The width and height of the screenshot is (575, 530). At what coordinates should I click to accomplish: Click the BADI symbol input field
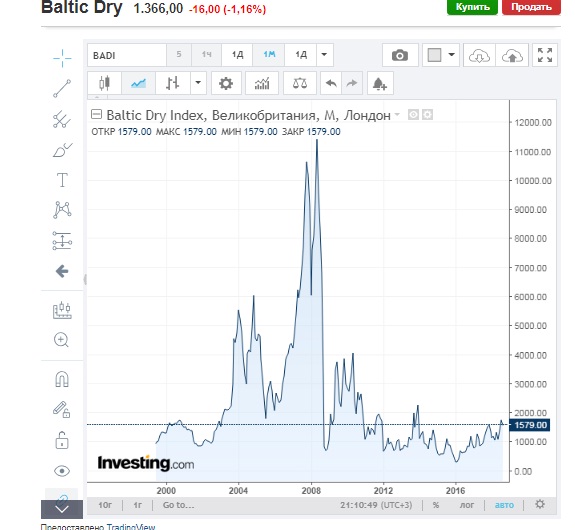pos(127,55)
